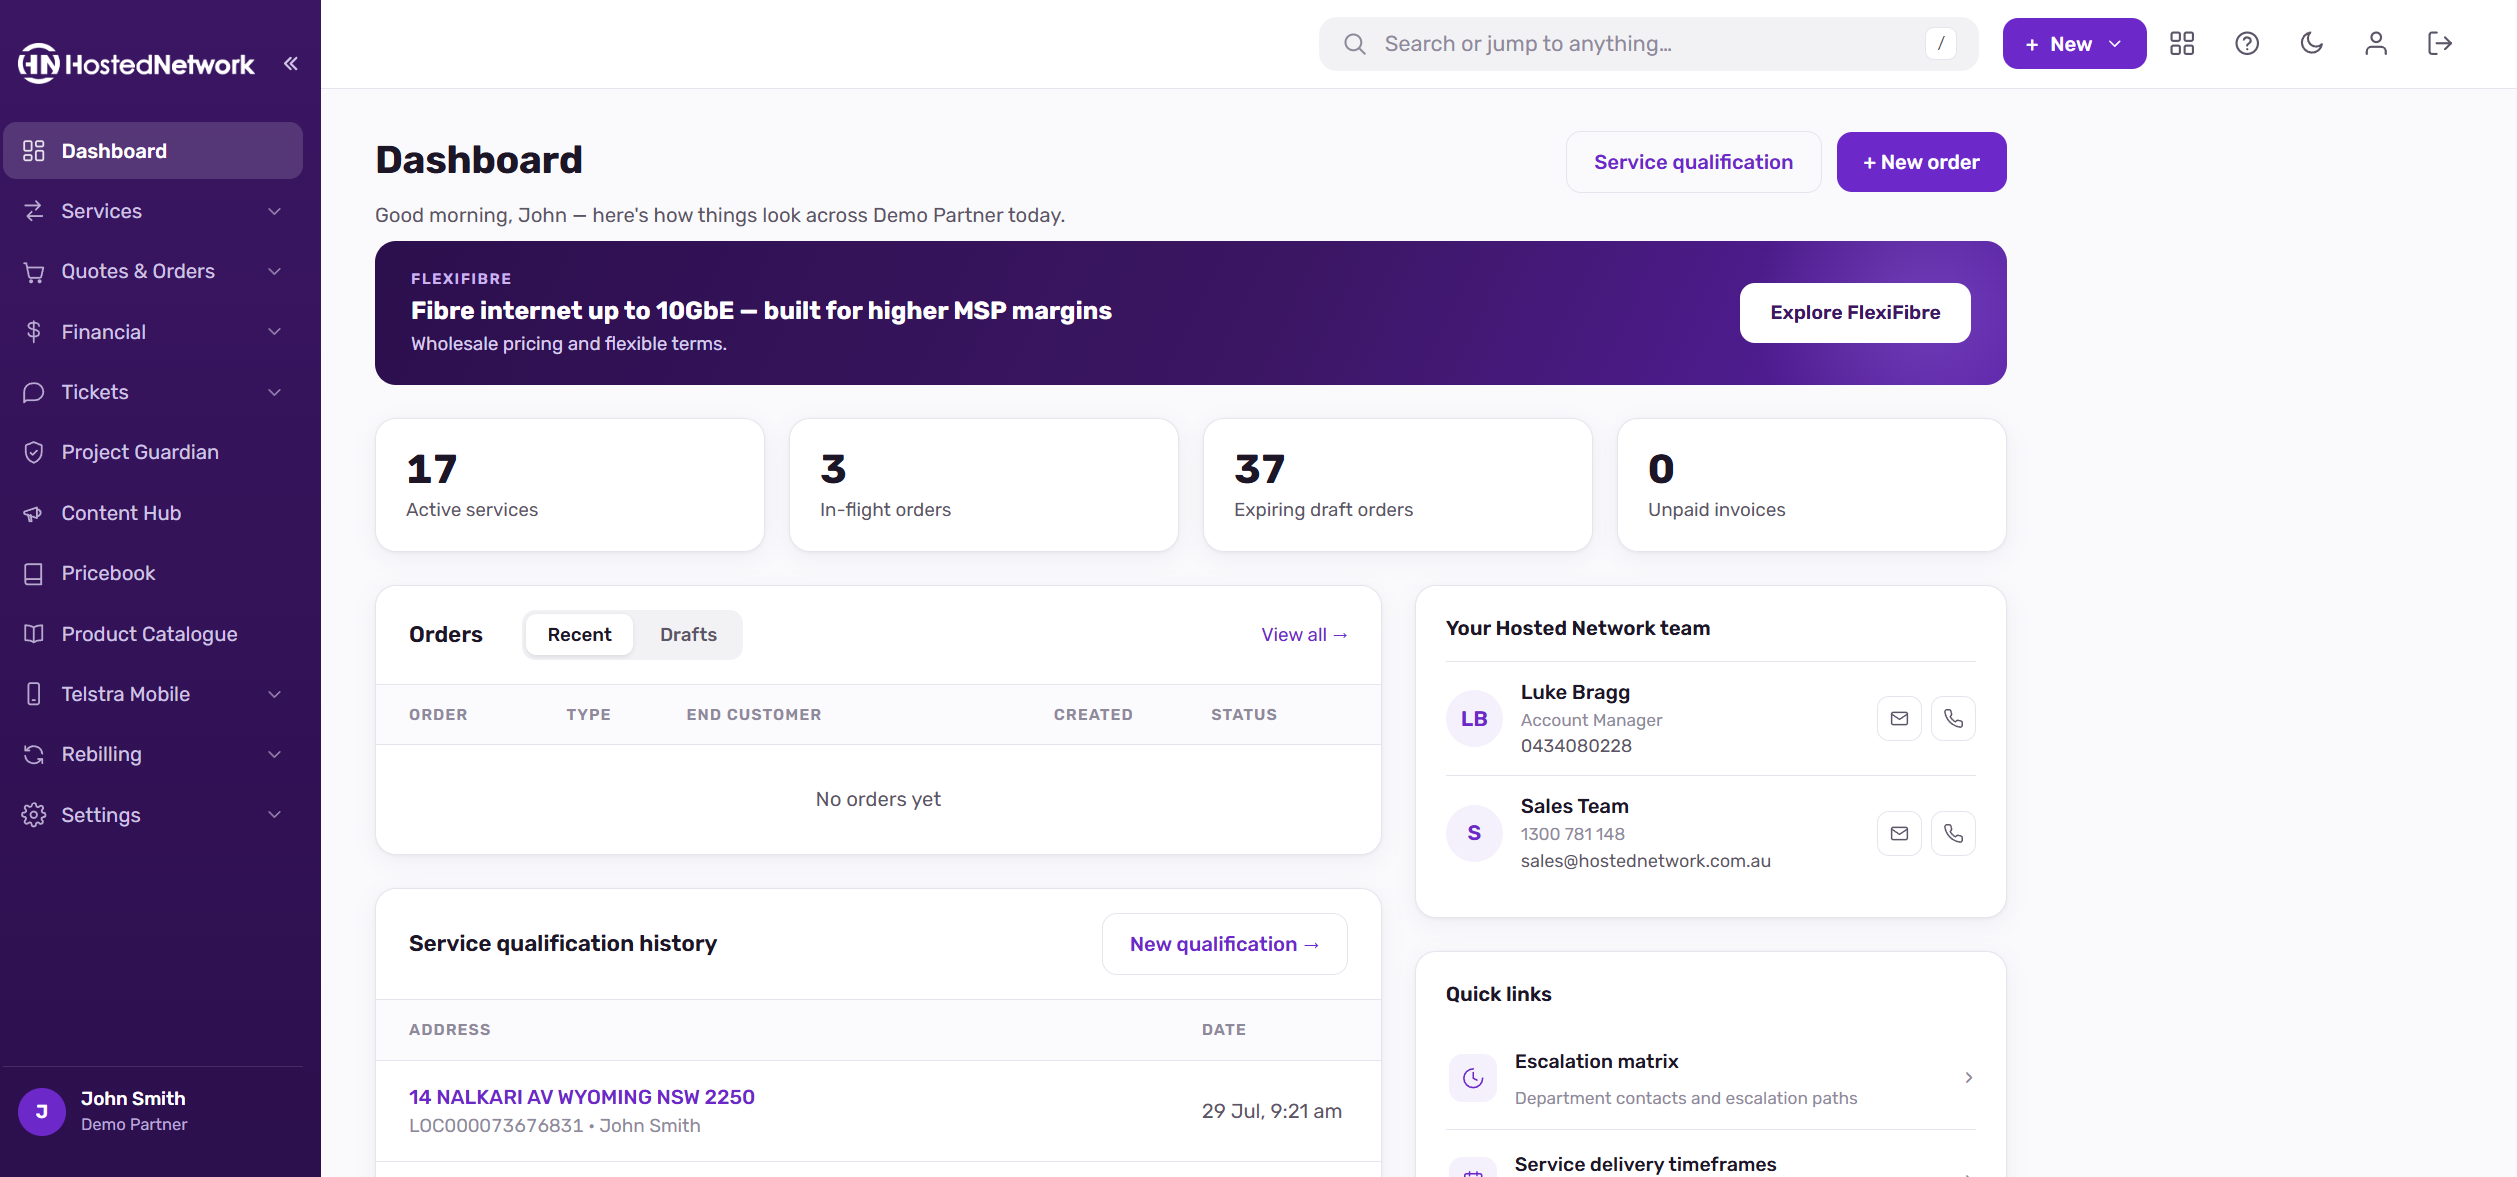Open the Active services stat card
2517x1177 pixels.
[570, 485]
